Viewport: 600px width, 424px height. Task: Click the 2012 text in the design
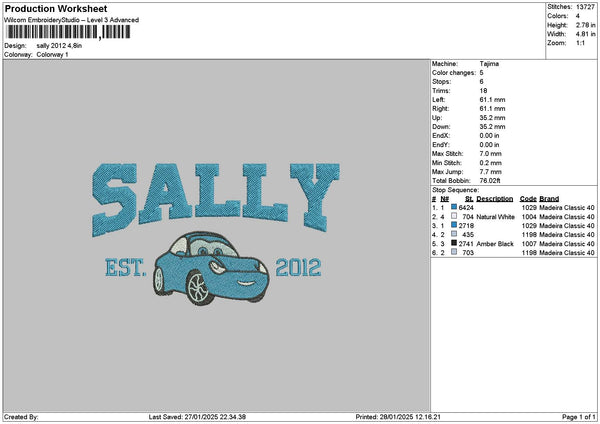pos(298,267)
